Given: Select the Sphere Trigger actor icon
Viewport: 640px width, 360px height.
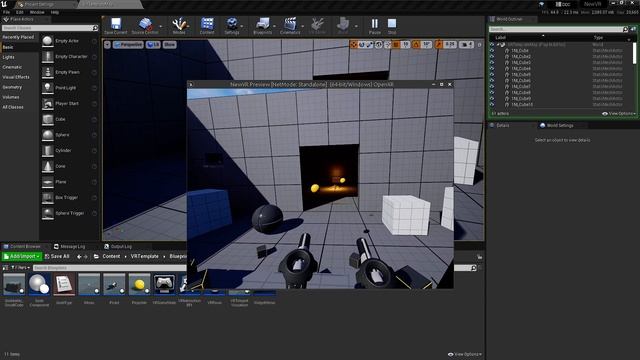Looking at the screenshot, I should point(47,213).
